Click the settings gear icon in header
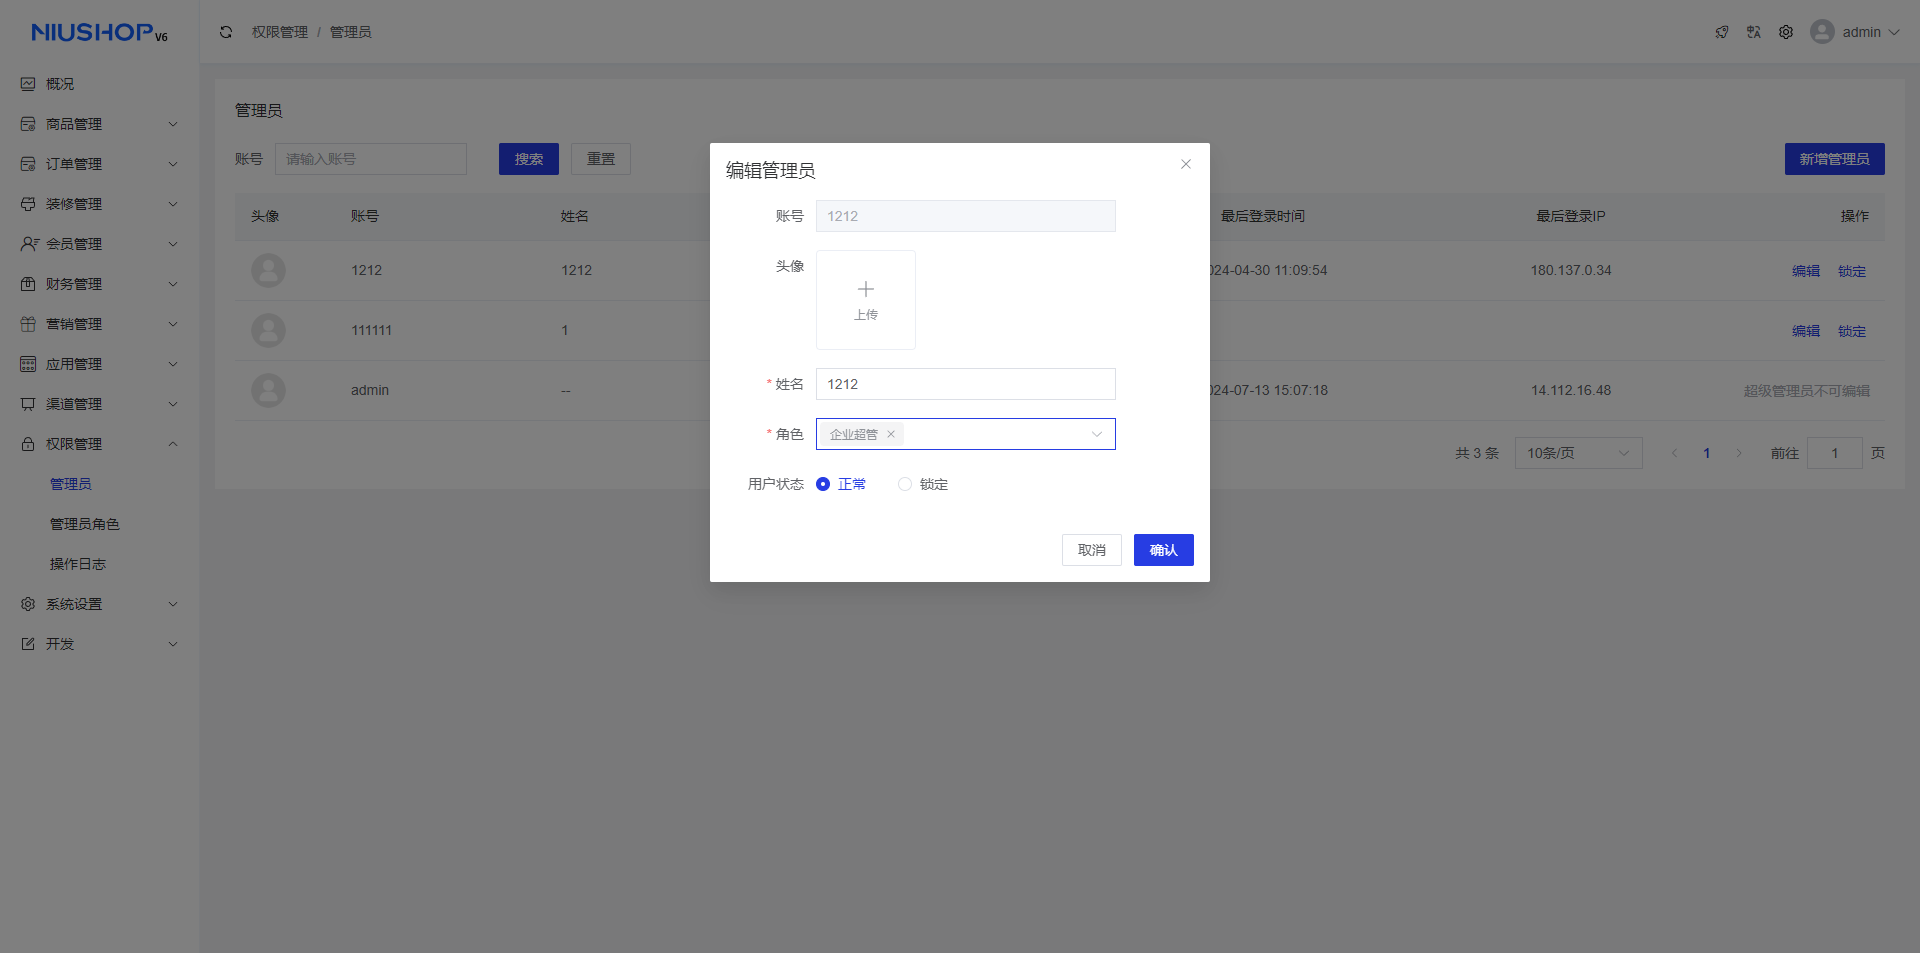The width and height of the screenshot is (1920, 953). tap(1786, 32)
